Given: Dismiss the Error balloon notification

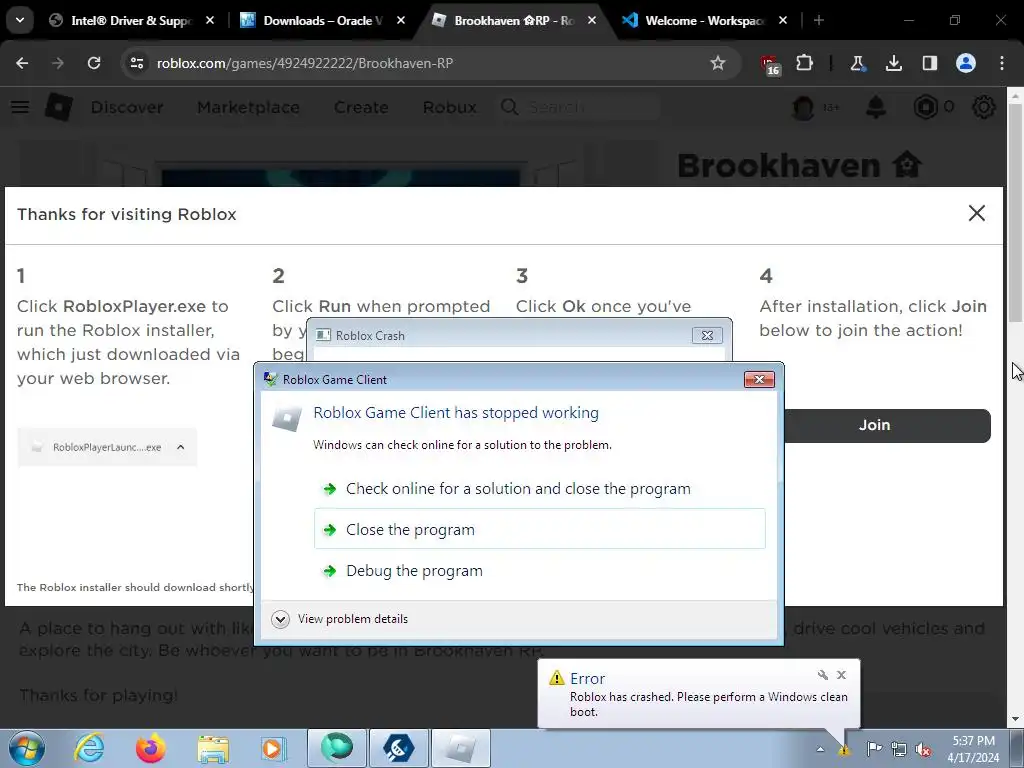Looking at the screenshot, I should (x=841, y=675).
